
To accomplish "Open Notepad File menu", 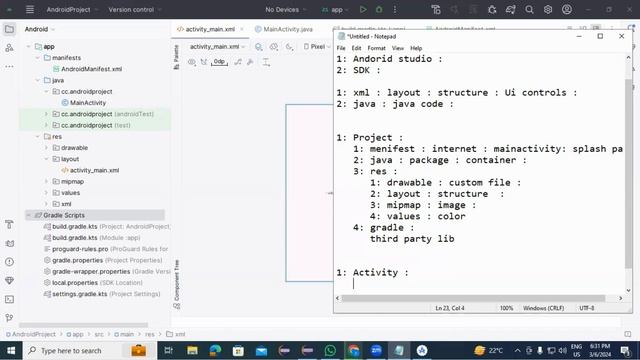I will (x=341, y=48).
